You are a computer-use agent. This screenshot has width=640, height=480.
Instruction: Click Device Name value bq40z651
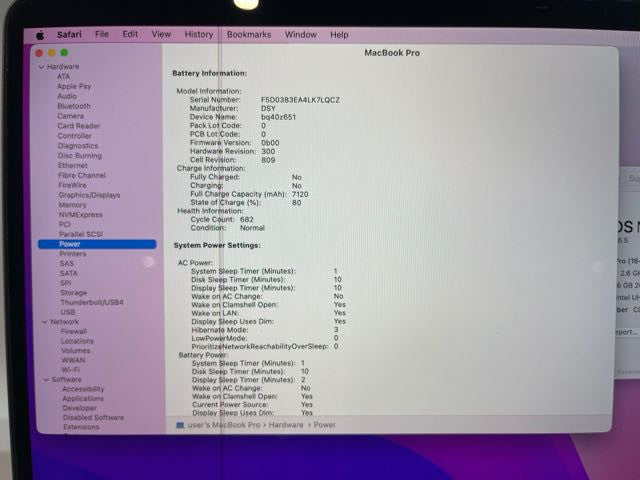pyautogui.click(x=278, y=117)
